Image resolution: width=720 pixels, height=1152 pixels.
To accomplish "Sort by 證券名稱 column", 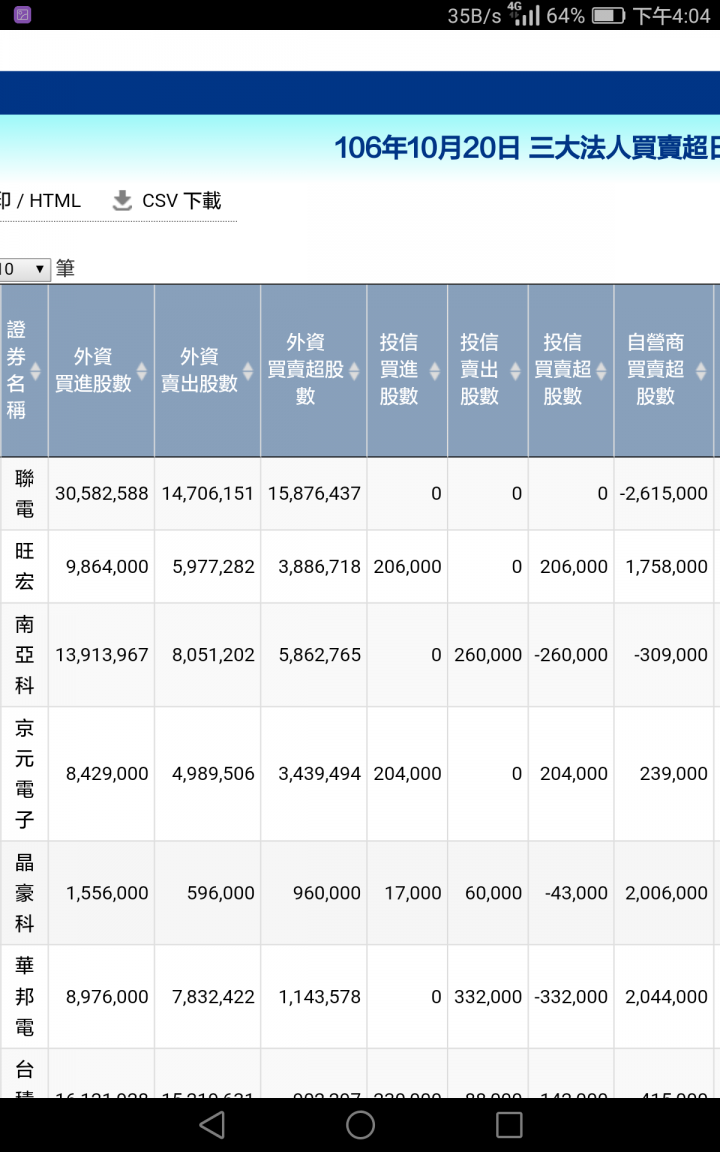I will click(24, 370).
